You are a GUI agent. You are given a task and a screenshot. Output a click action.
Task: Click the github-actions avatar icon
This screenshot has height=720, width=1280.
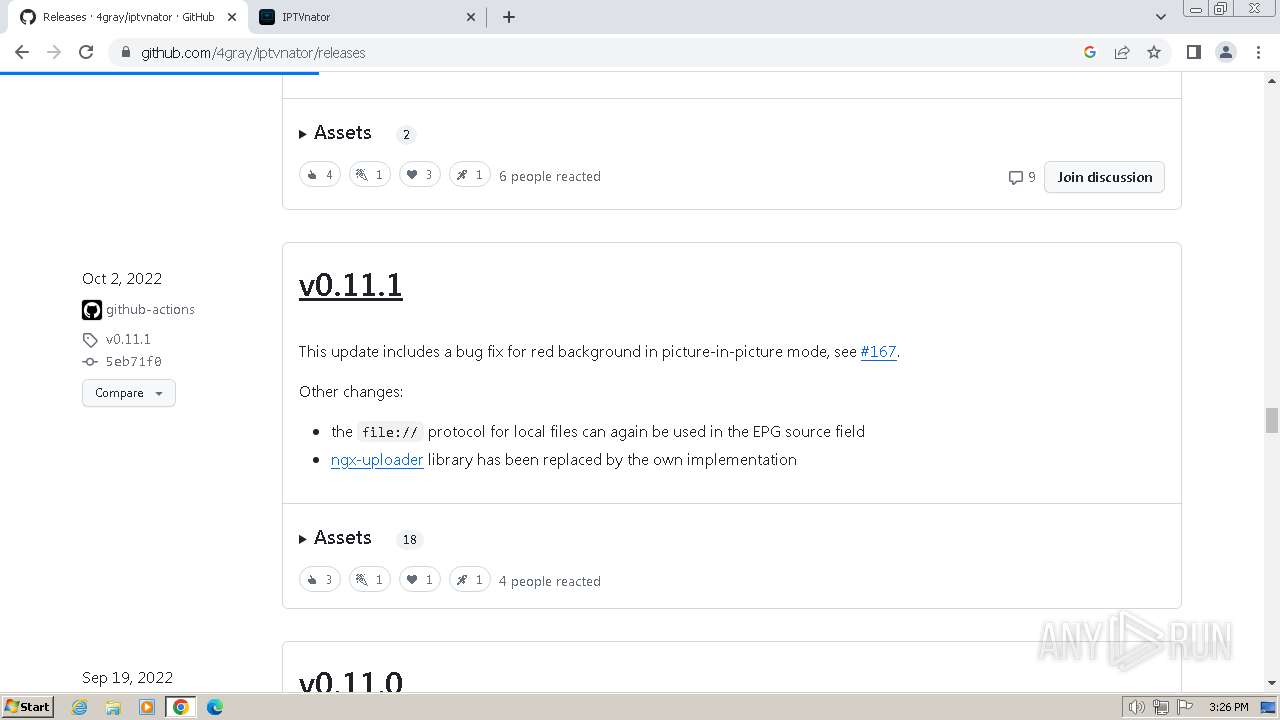point(92,310)
